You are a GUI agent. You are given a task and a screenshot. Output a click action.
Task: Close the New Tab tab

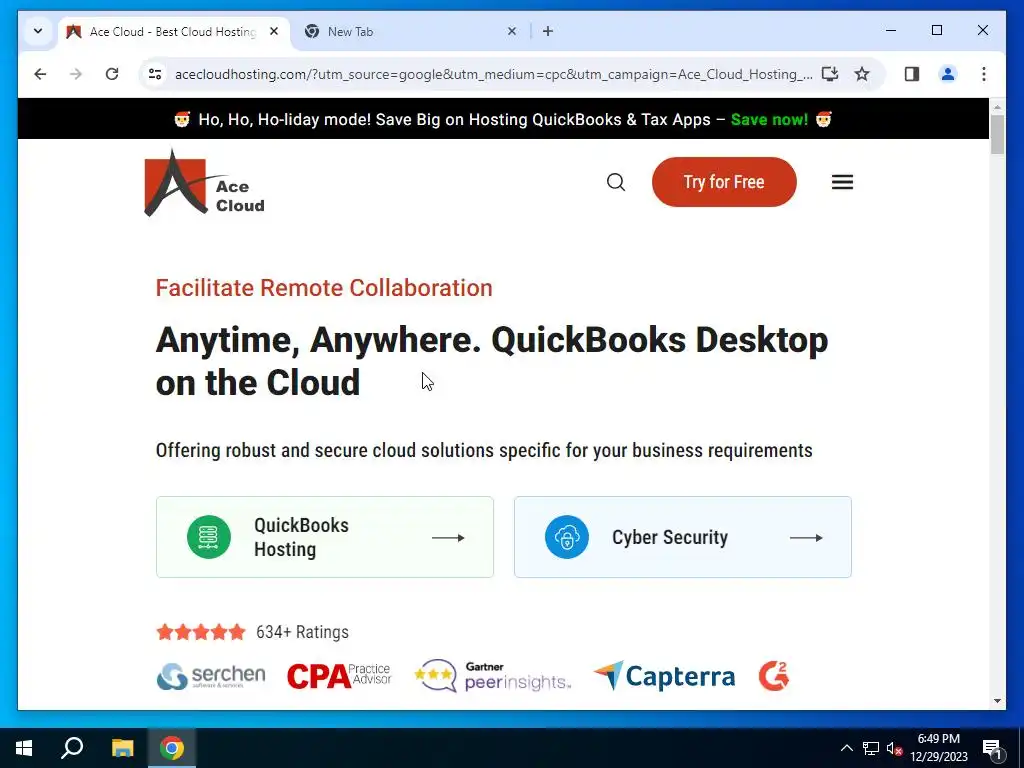tap(512, 31)
